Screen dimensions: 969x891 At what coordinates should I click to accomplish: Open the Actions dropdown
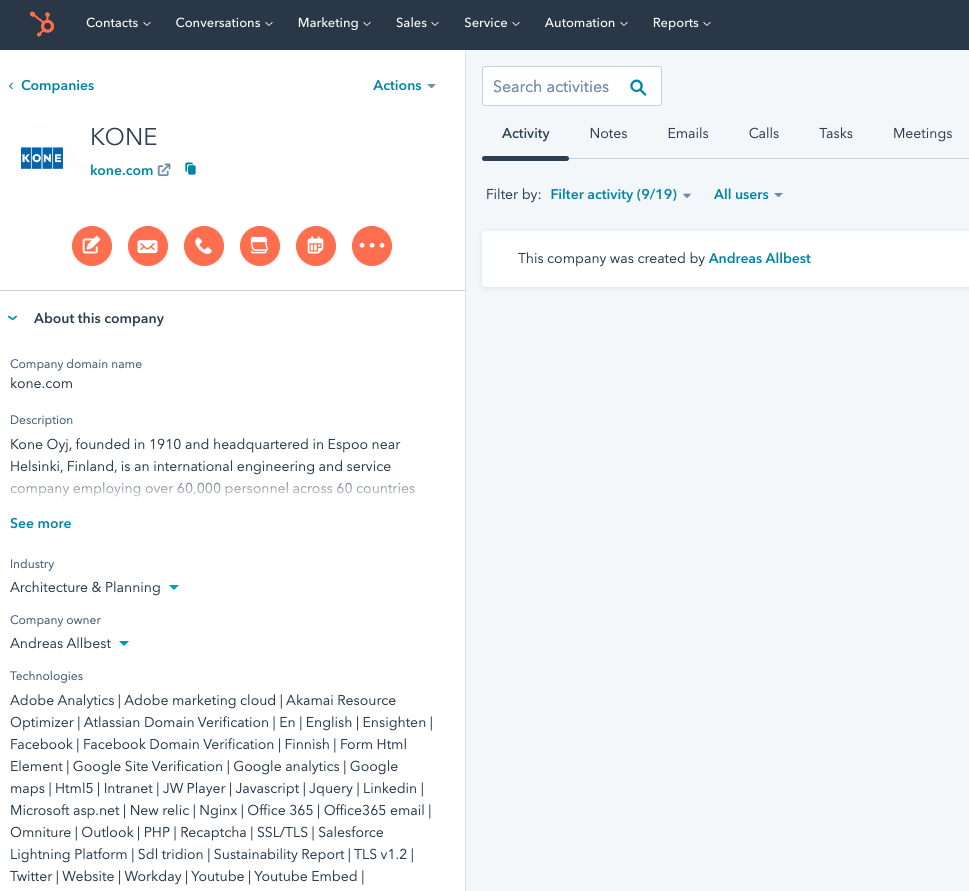click(x=404, y=86)
